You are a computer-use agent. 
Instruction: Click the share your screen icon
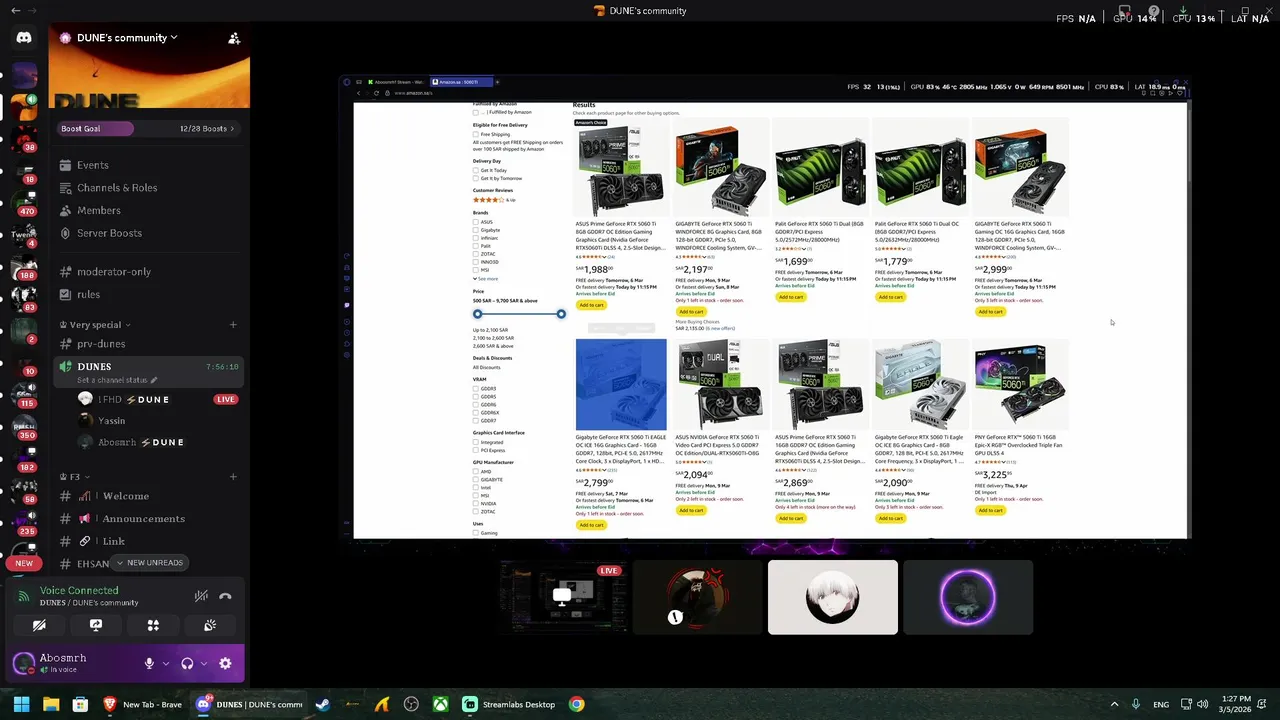click(96, 625)
